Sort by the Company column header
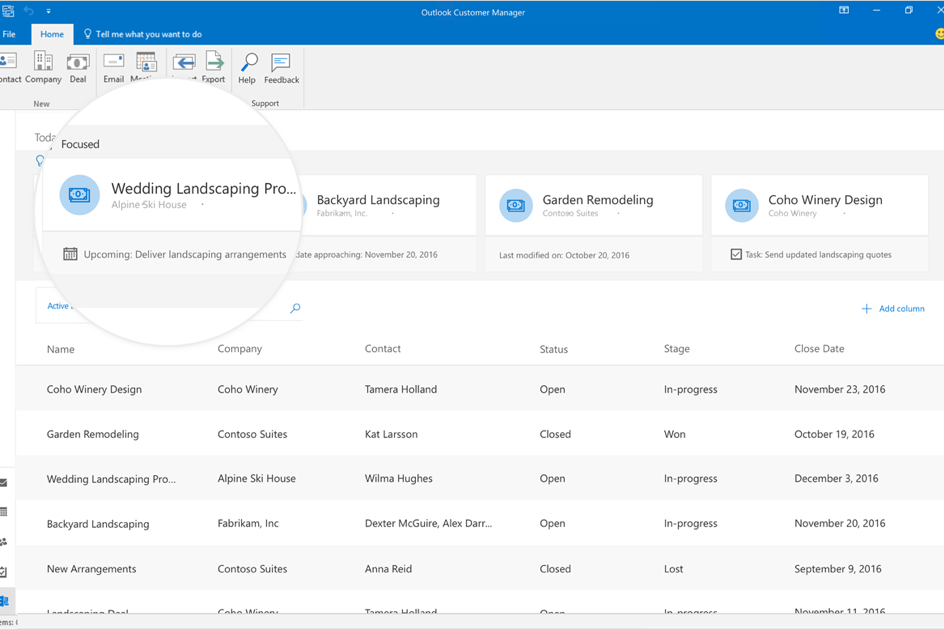The image size is (944, 630). [240, 349]
